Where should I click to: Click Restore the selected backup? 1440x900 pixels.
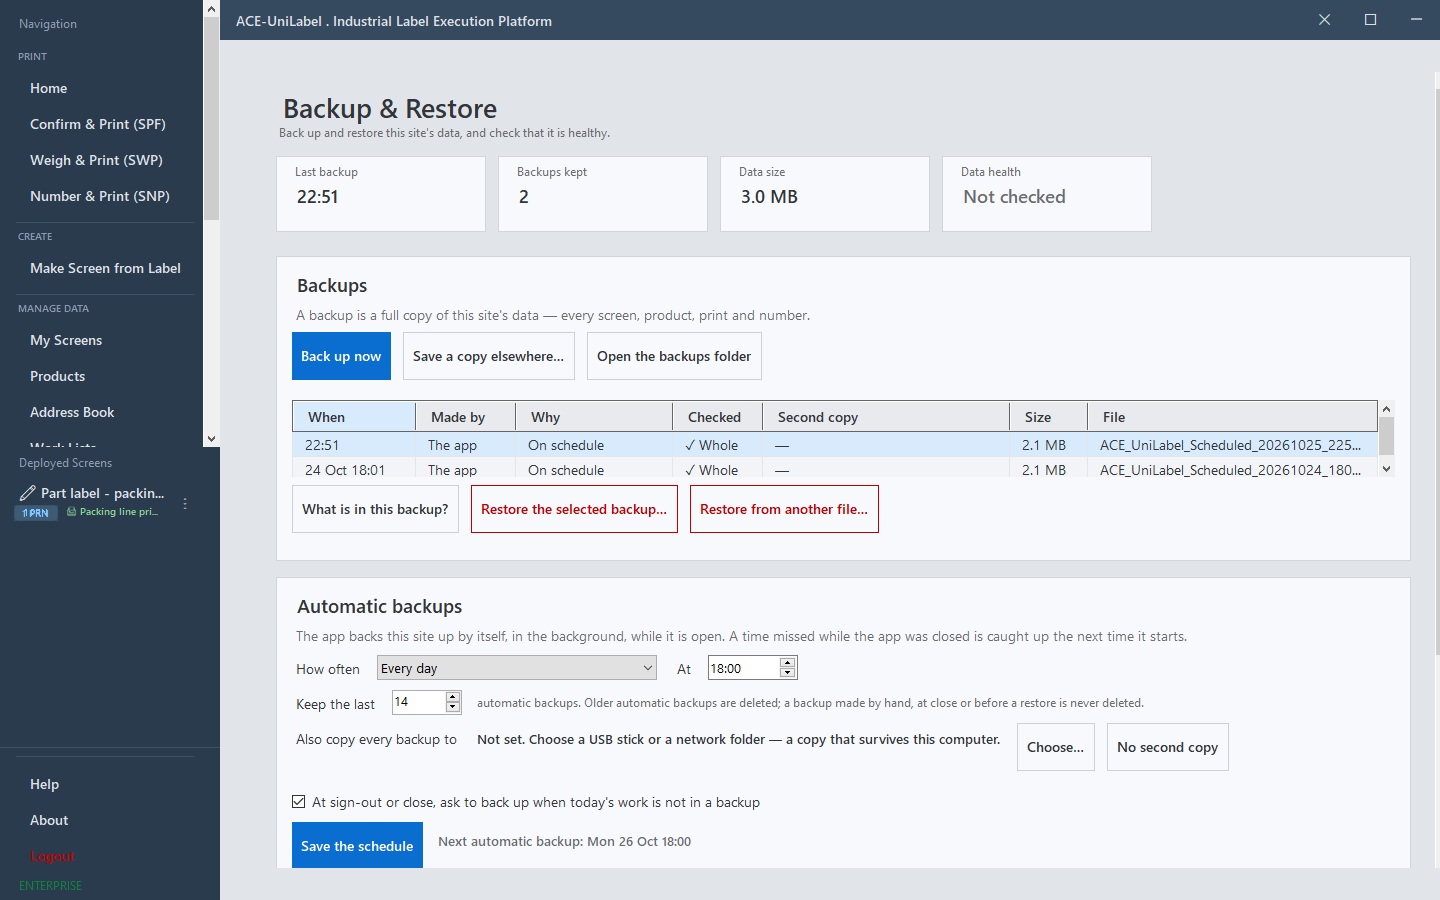[574, 509]
